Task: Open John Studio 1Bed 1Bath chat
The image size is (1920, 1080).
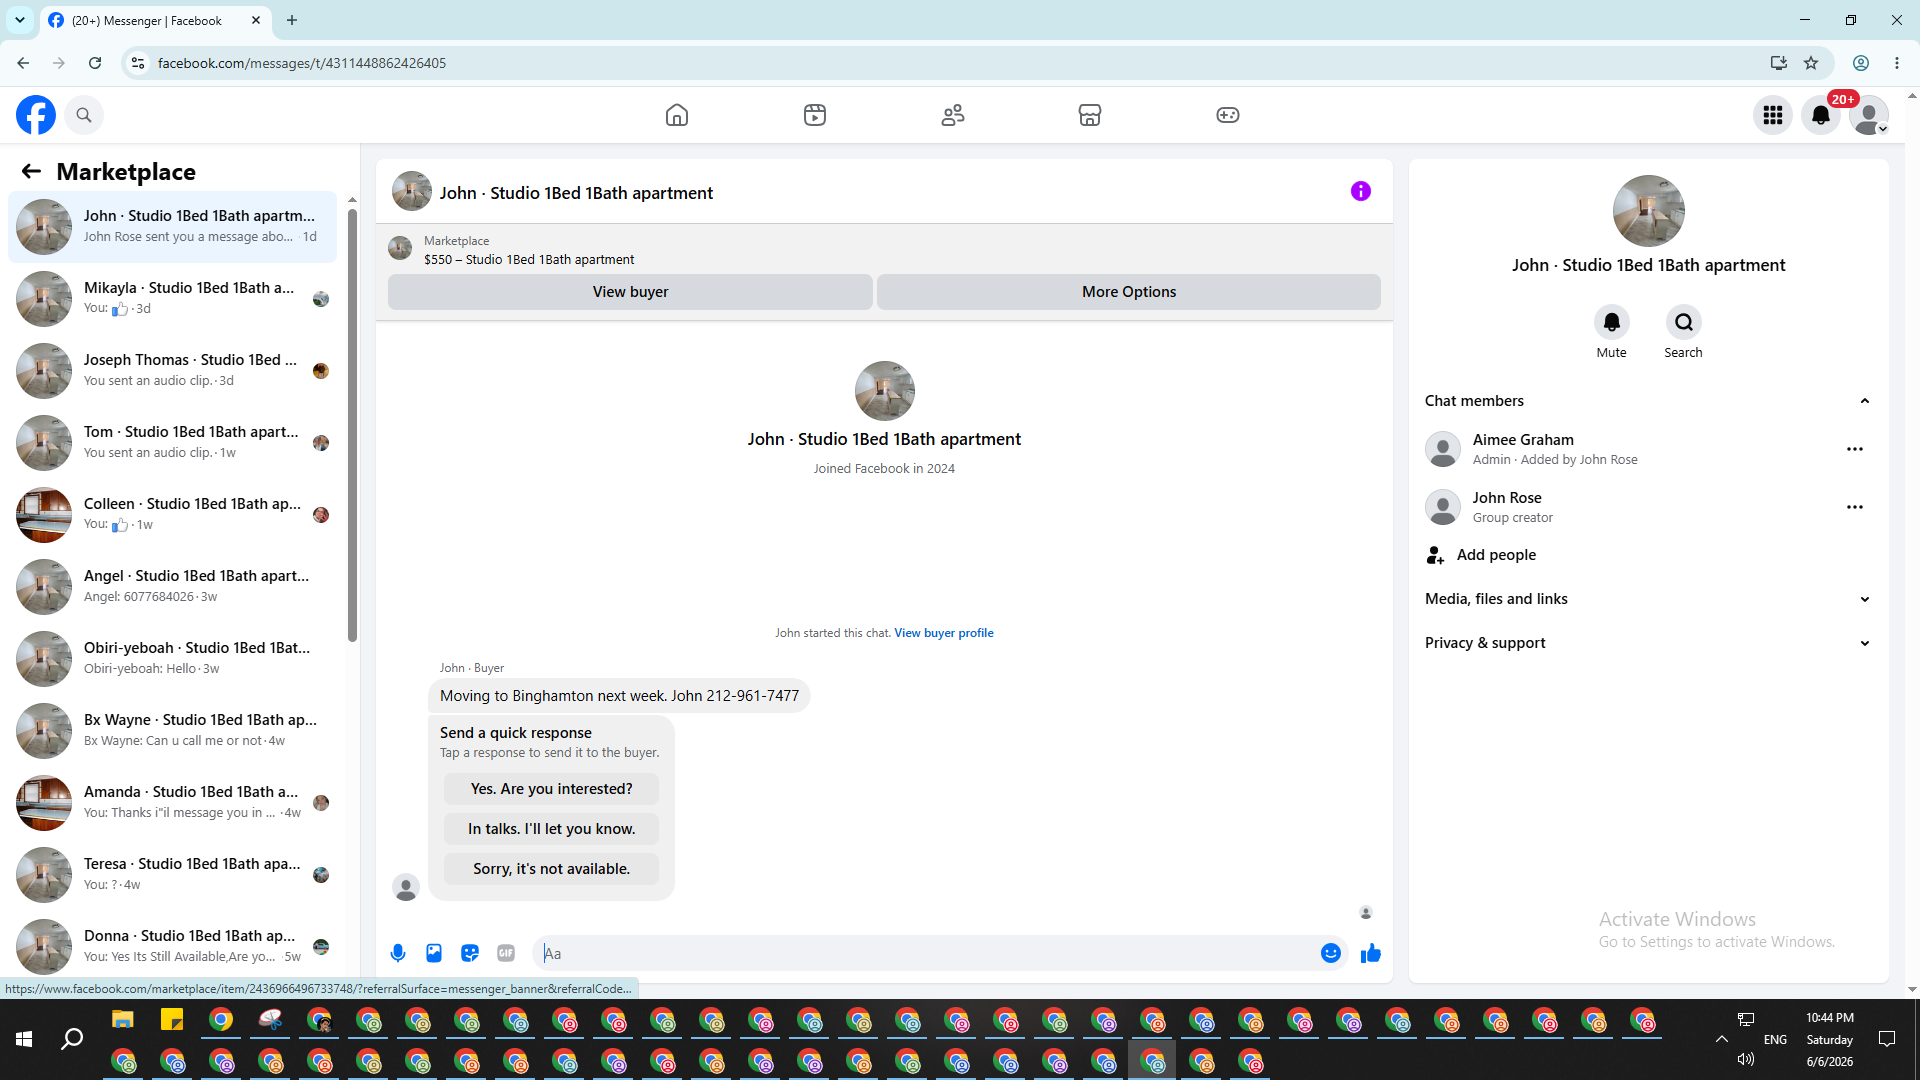Action: pos(173,227)
